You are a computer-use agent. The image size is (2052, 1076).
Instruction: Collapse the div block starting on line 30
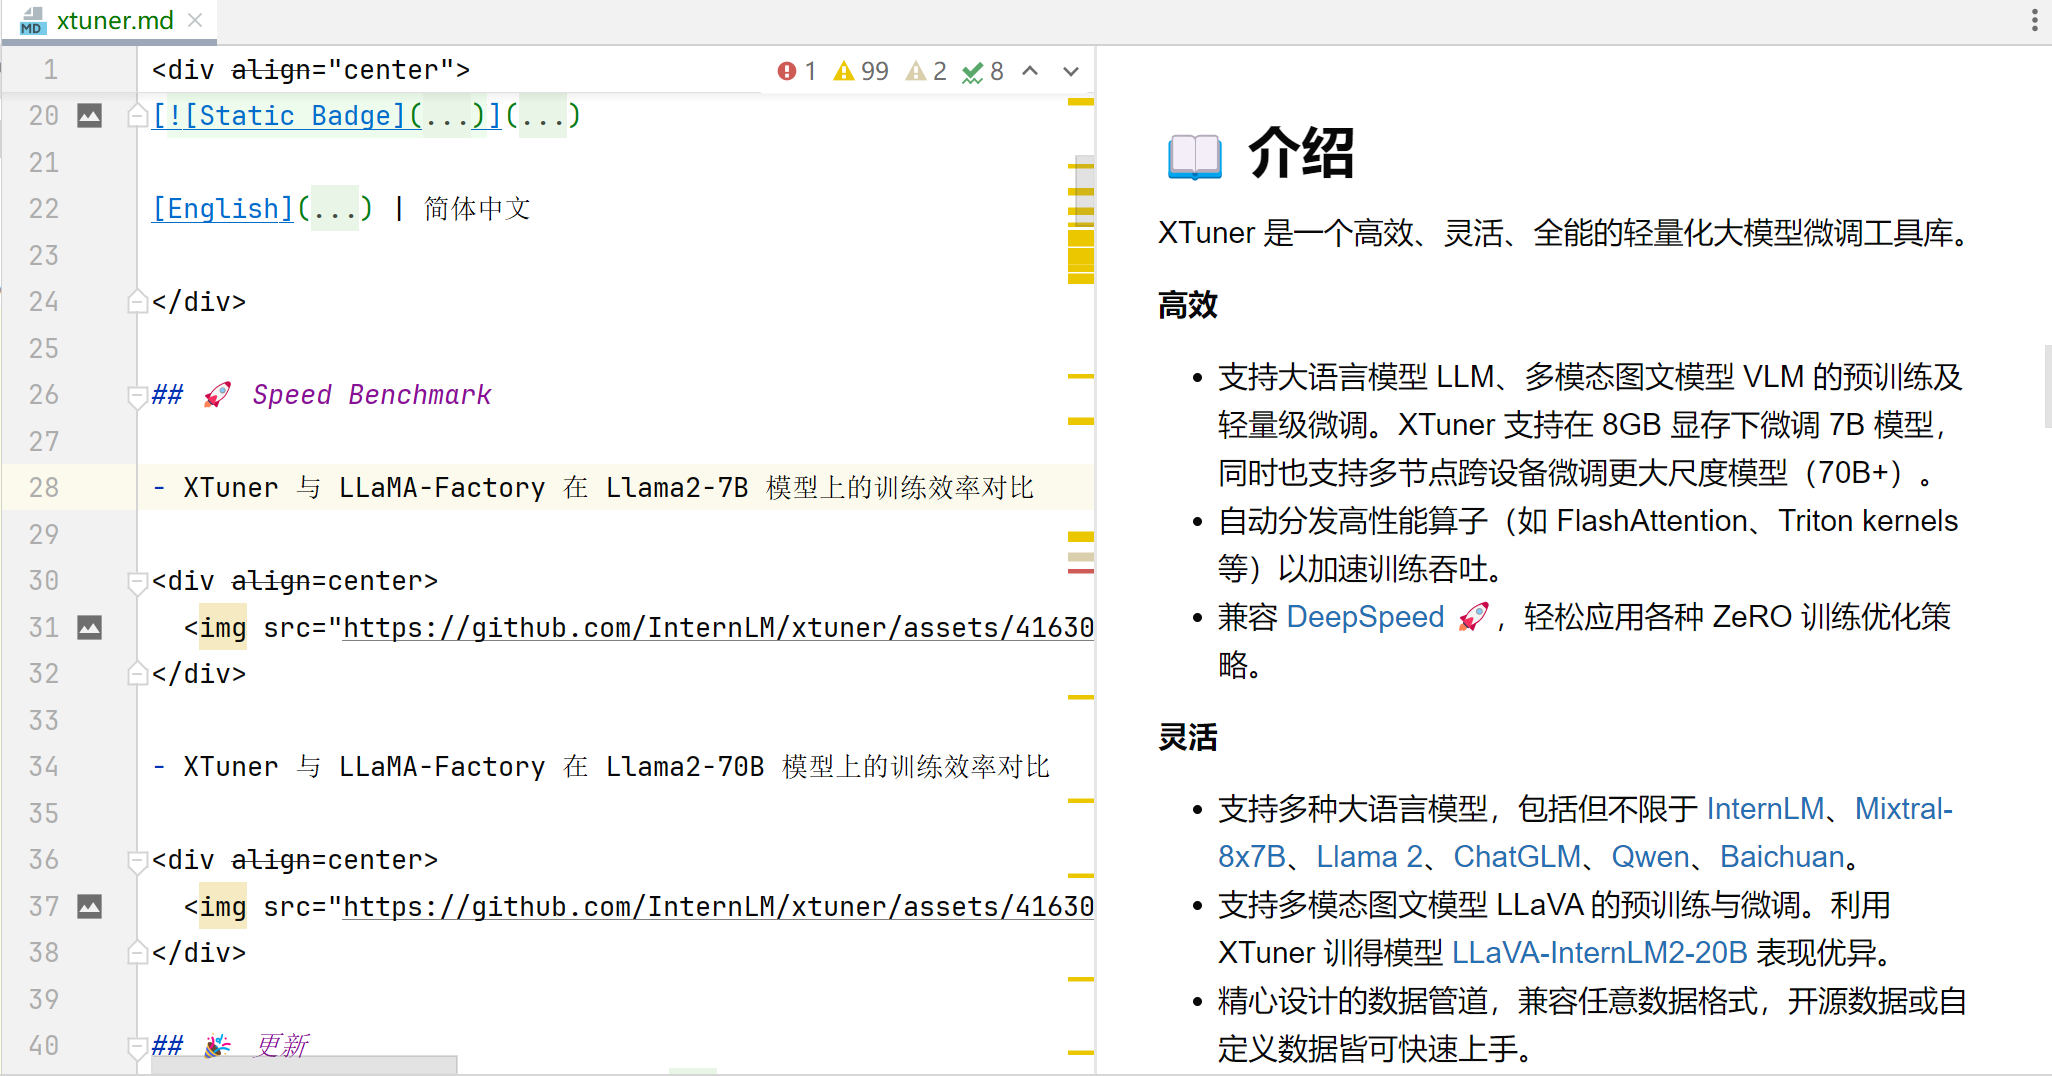(x=138, y=581)
